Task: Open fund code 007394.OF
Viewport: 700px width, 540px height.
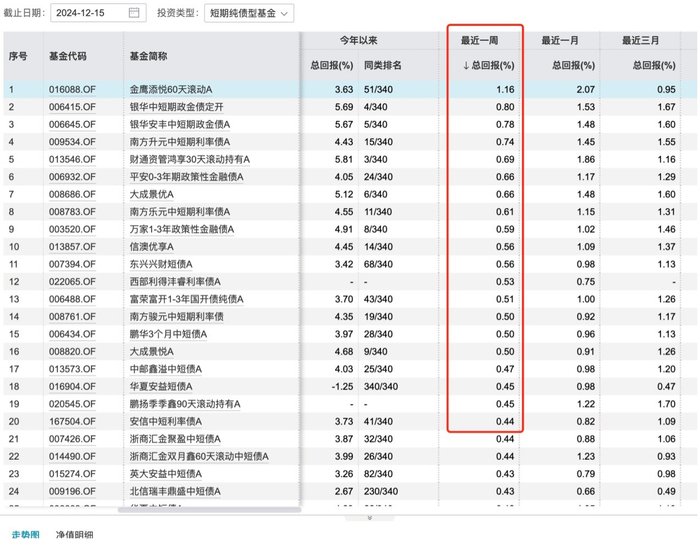Action: pos(72,264)
